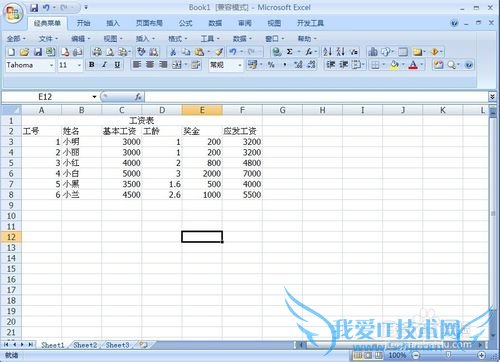The height and width of the screenshot is (362, 500).
Task: Switch to the Sheet3 worksheet tab
Action: point(117,345)
